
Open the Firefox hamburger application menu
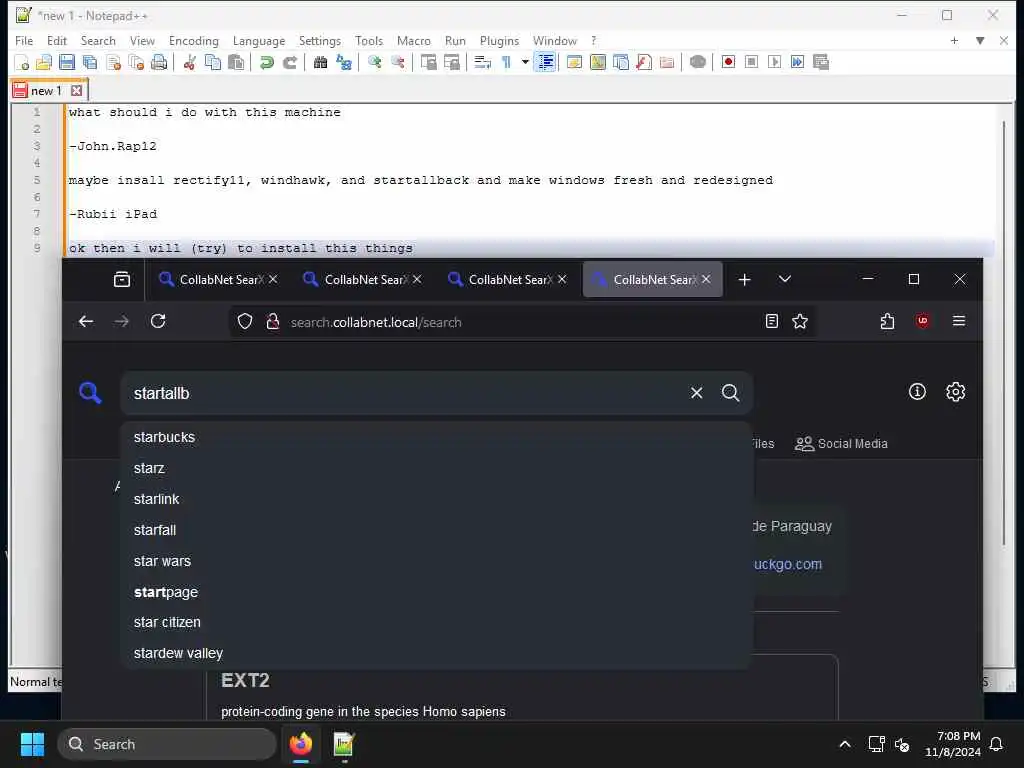coord(959,321)
